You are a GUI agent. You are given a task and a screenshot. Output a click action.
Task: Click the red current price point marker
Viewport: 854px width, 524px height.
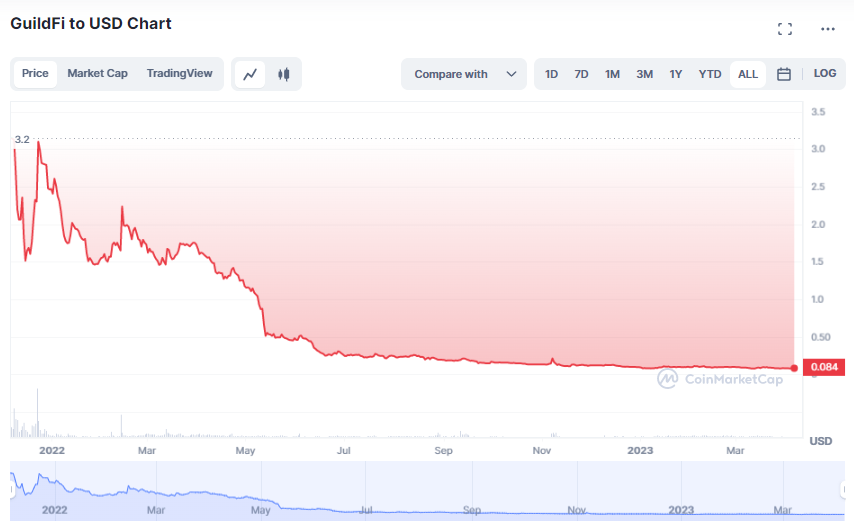(794, 368)
